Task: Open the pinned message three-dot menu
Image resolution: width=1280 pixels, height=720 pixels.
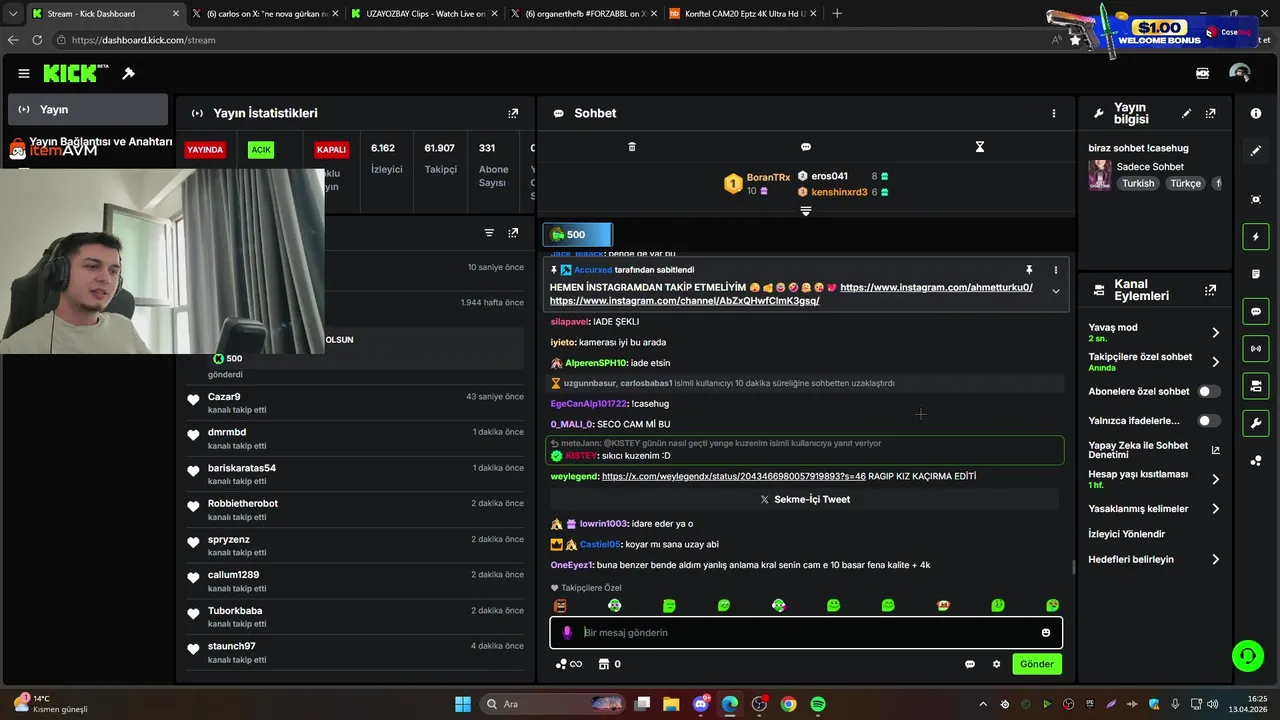Action: (x=1055, y=270)
